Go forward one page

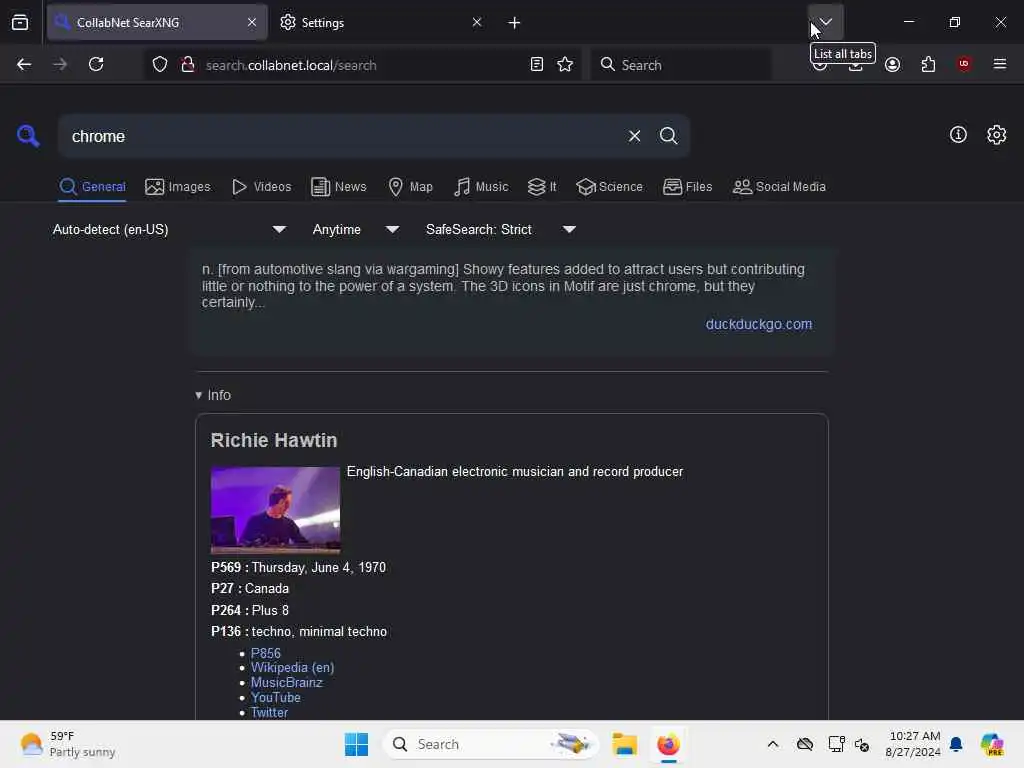[60, 64]
